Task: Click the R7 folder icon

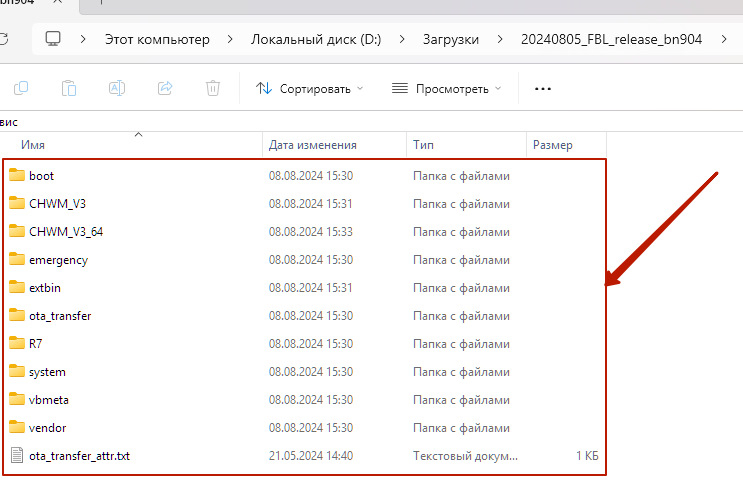Action: pyautogui.click(x=17, y=343)
